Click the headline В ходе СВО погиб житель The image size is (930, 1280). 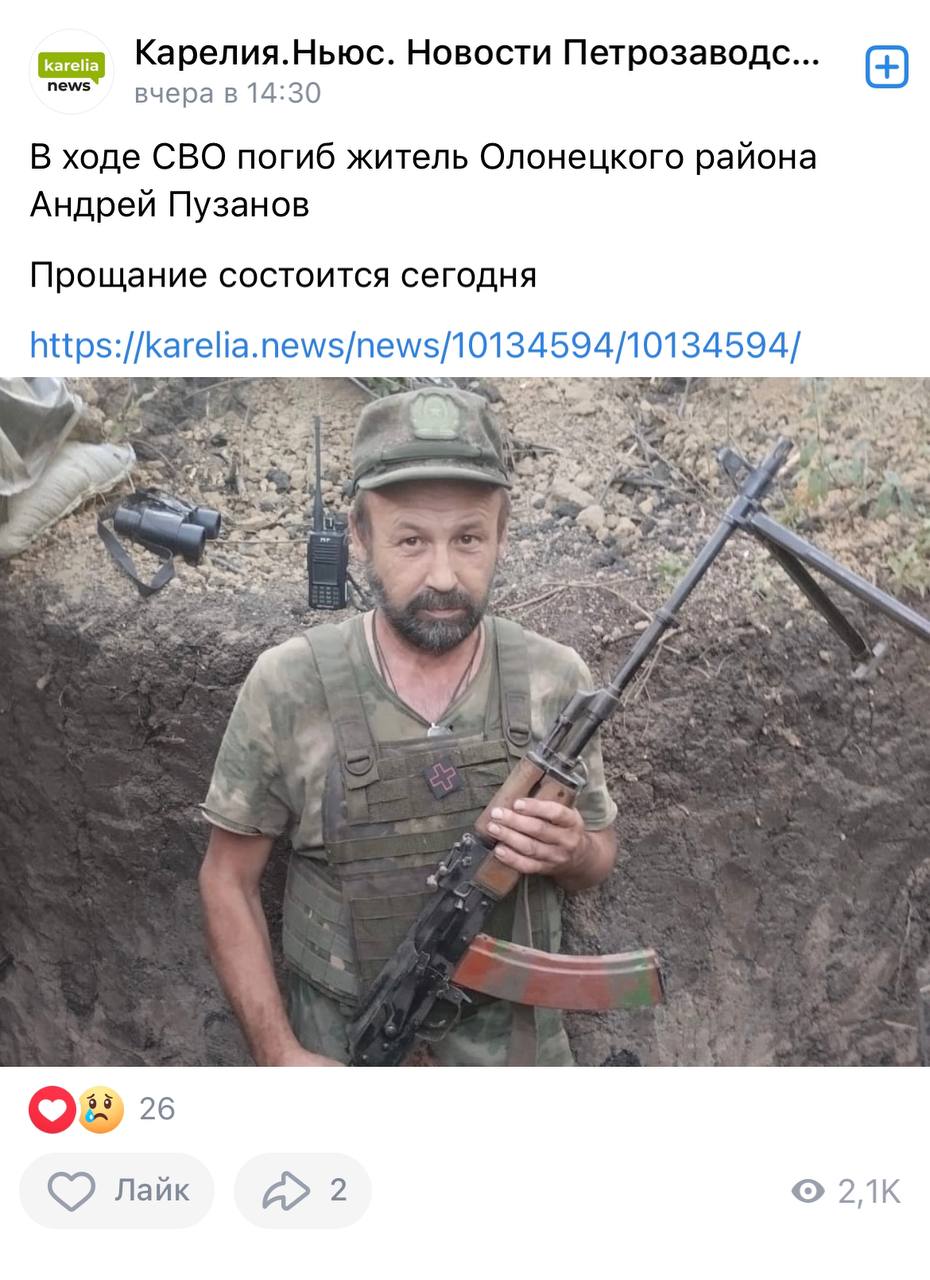[251, 157]
